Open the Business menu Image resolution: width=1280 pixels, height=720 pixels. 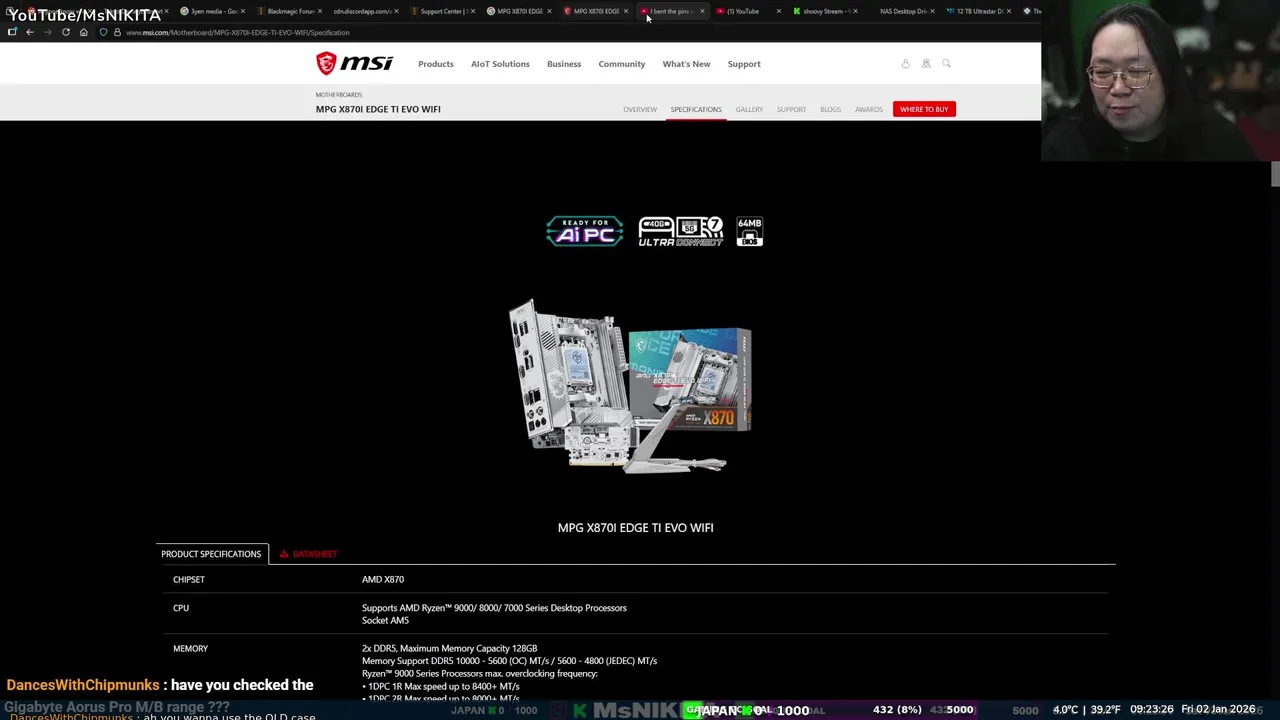(564, 64)
